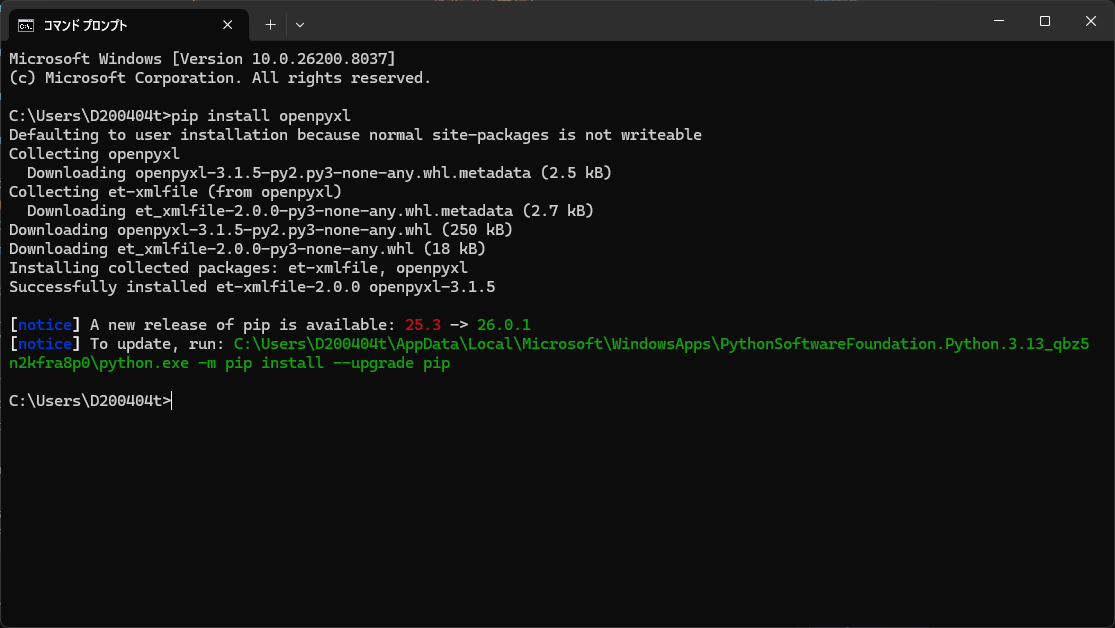This screenshot has width=1115, height=628.
Task: Close the terminal window
Action: click(1090, 21)
